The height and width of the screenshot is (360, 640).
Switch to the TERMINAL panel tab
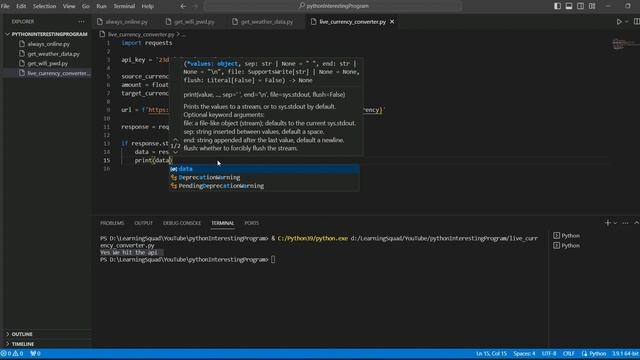coord(222,223)
